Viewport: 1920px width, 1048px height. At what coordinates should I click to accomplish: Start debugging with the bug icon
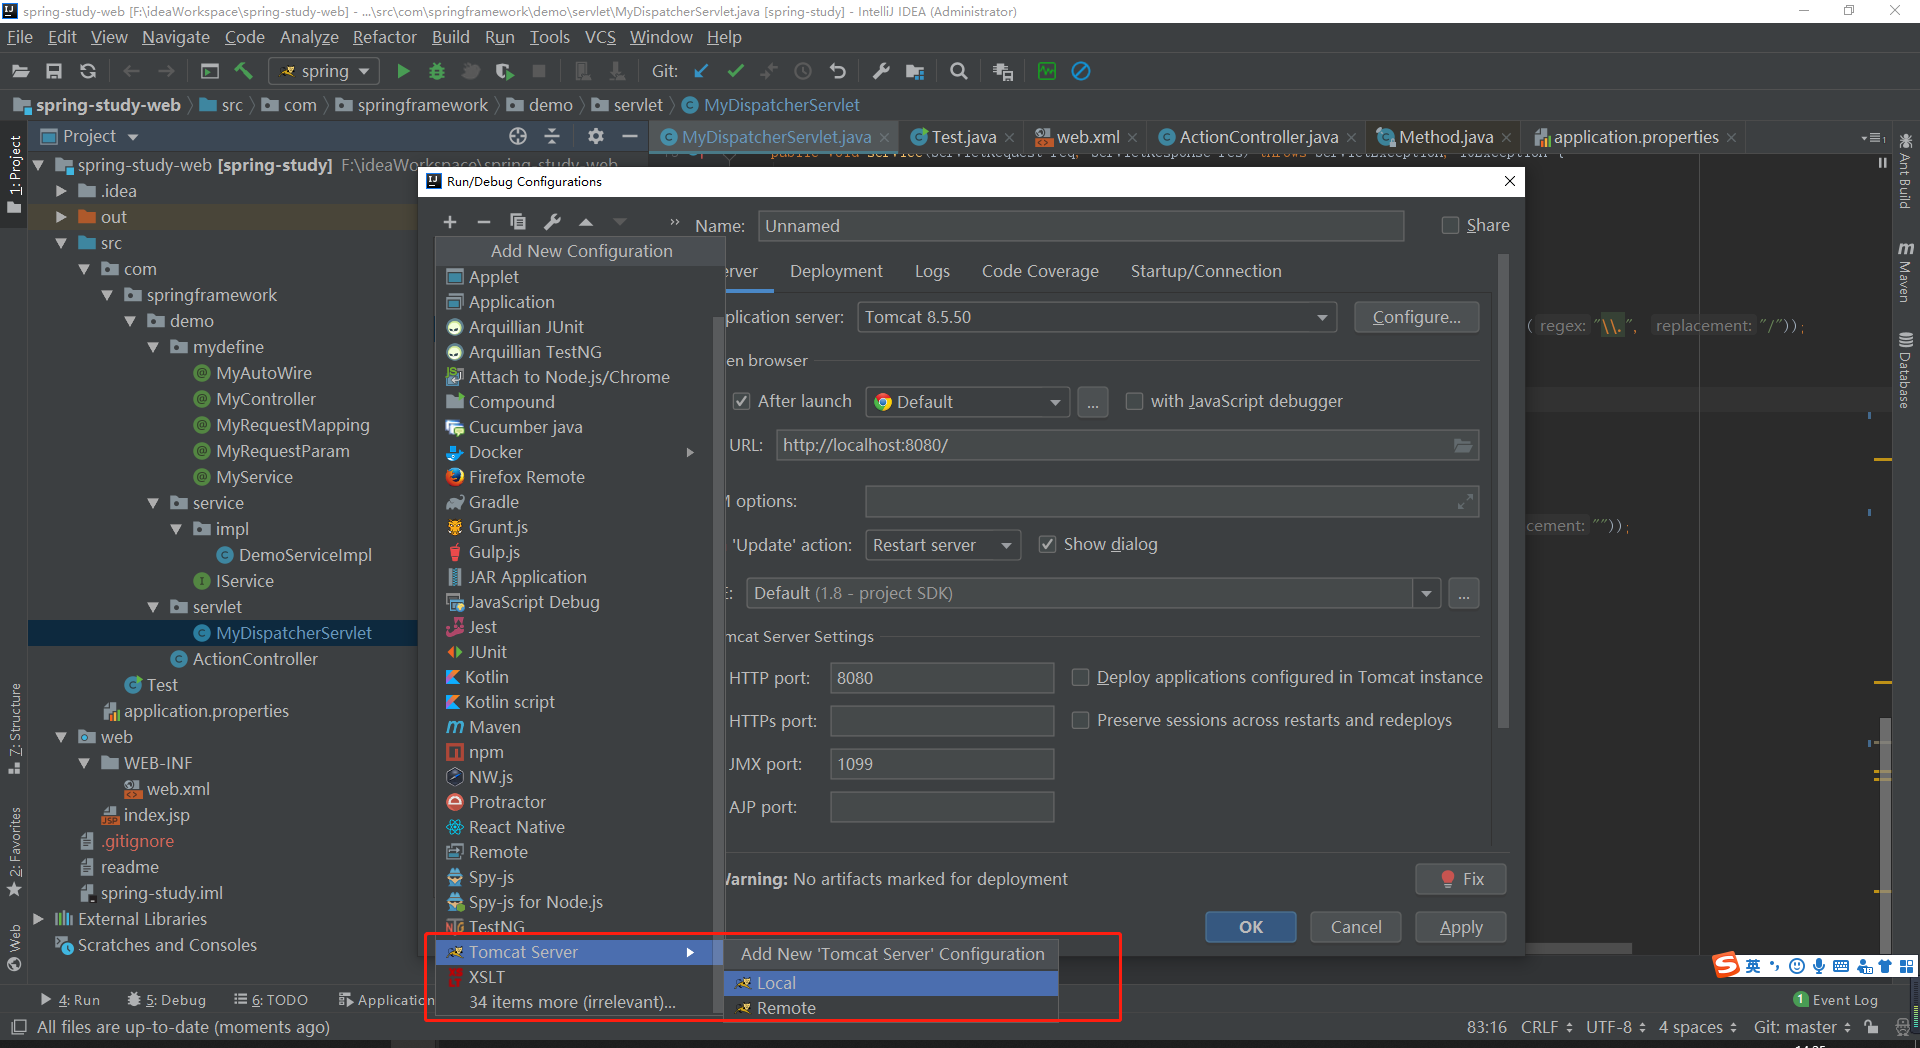(x=437, y=71)
